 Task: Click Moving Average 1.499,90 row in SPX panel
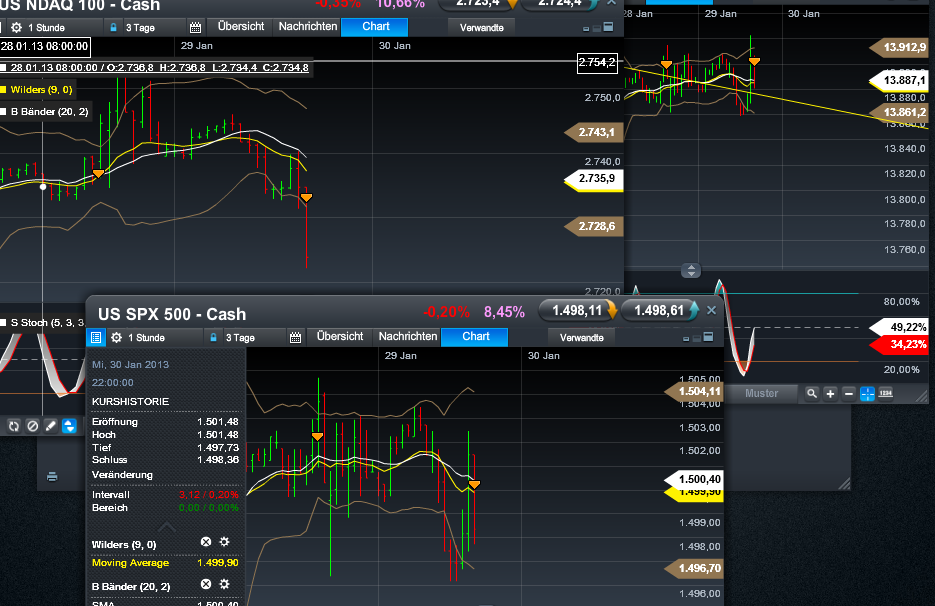[x=165, y=562]
